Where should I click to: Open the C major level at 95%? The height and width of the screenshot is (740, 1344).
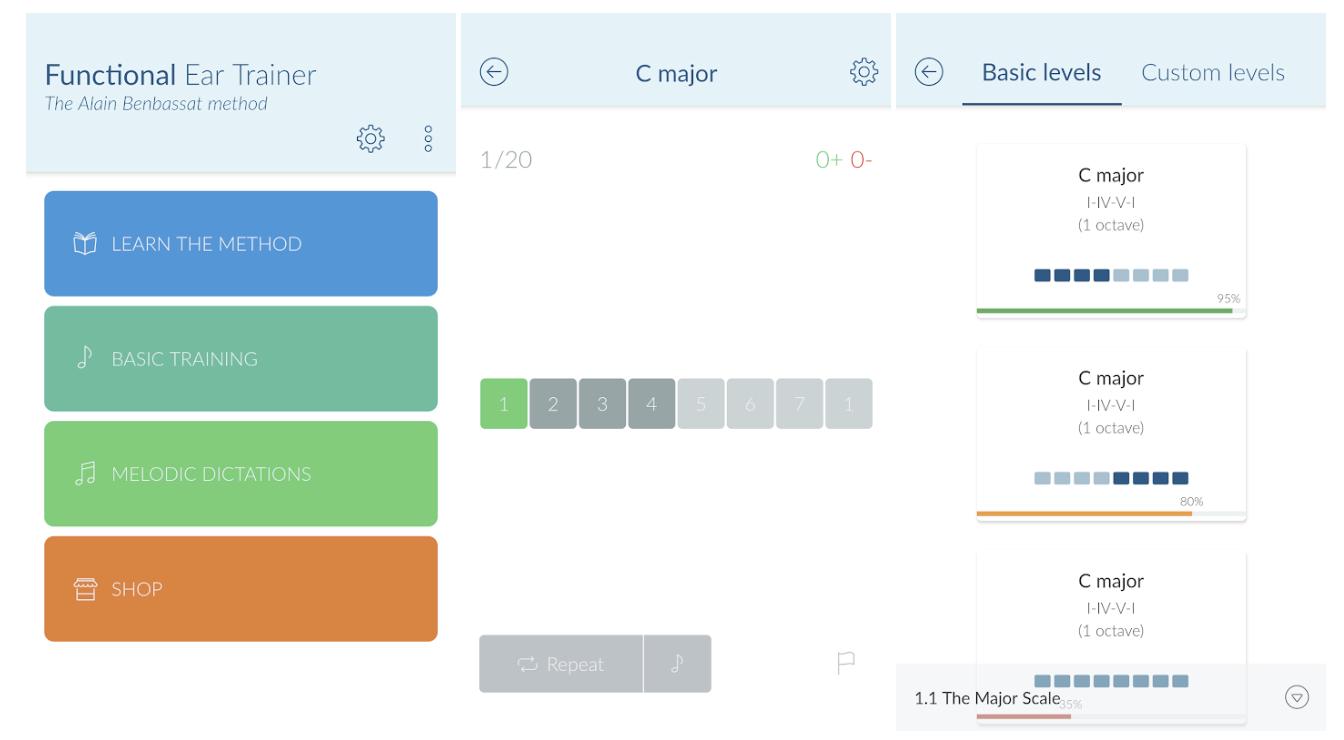[1111, 230]
